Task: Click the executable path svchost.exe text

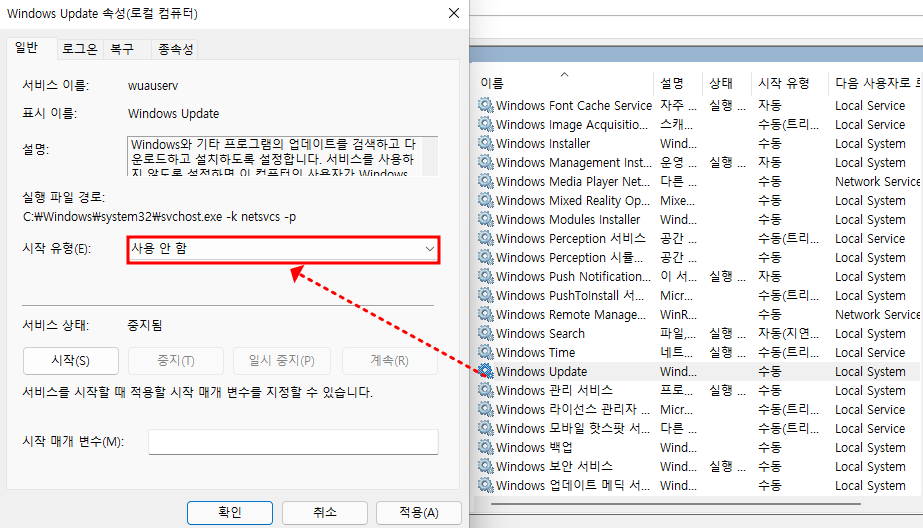Action: coord(159,217)
